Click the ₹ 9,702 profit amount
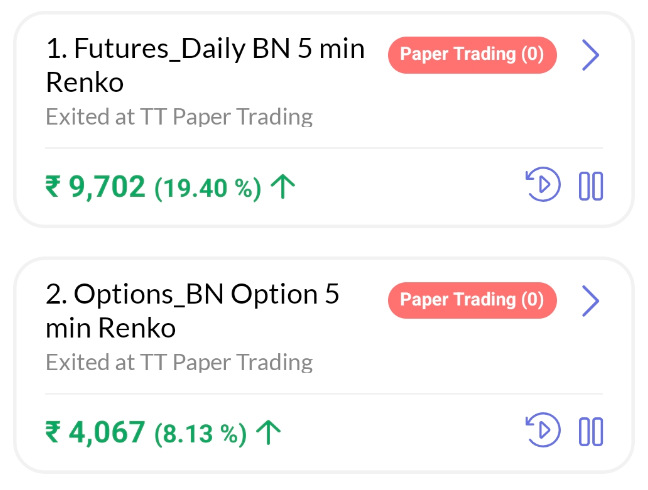Viewport: 648px width, 490px height. click(107, 186)
